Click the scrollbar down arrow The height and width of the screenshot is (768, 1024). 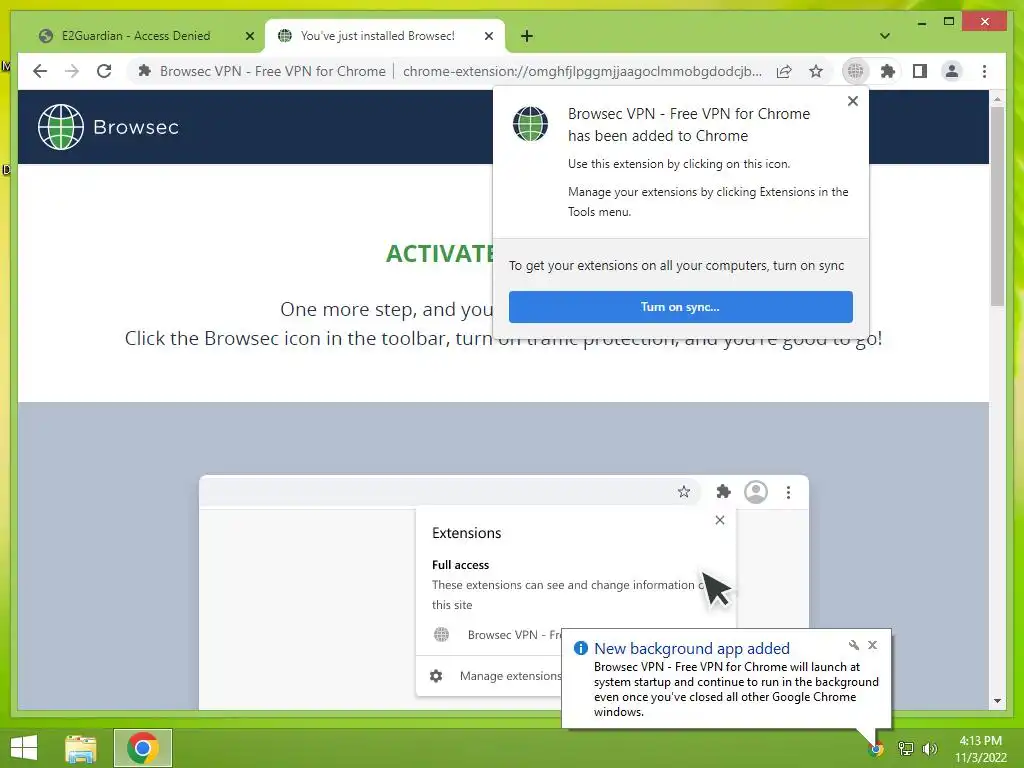pos(997,701)
